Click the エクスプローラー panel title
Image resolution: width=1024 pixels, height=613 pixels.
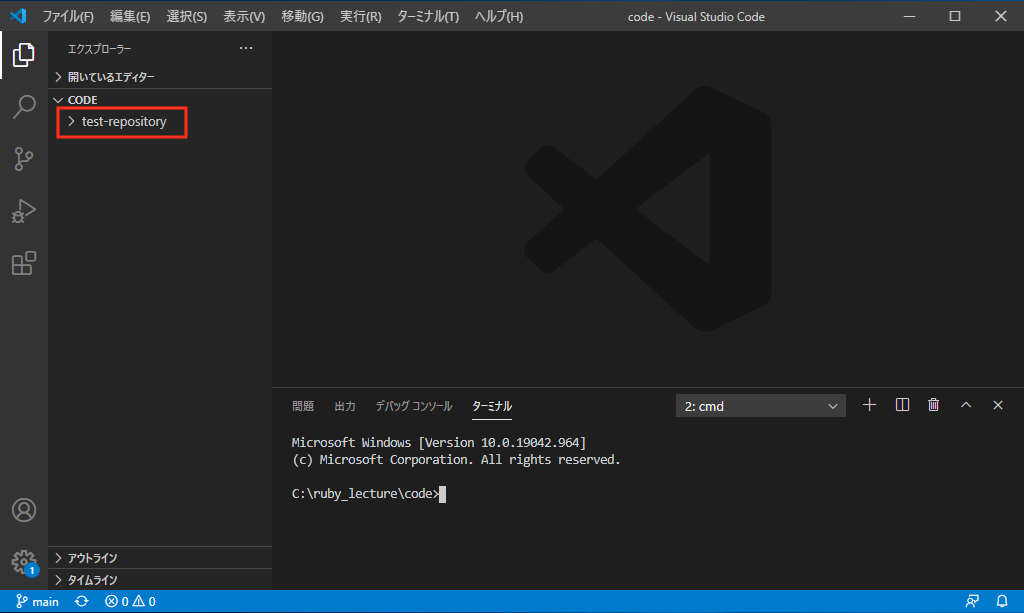coord(99,49)
